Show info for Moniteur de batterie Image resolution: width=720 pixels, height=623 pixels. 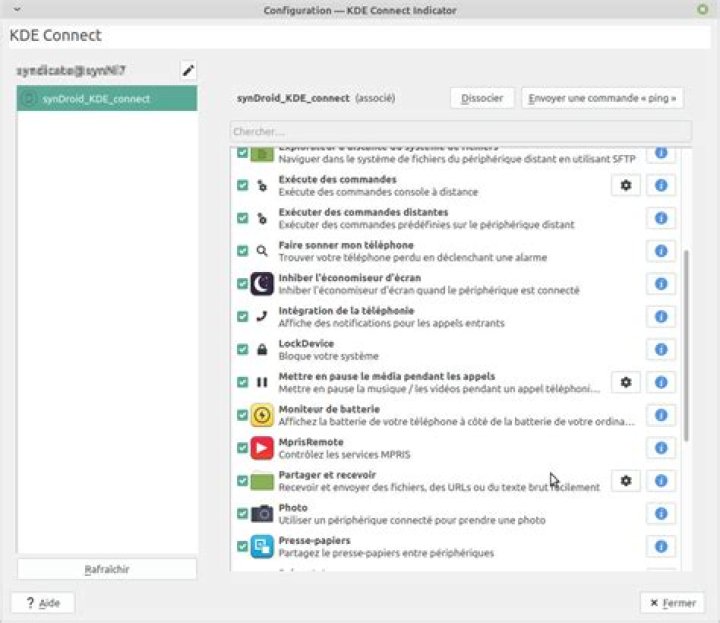click(x=661, y=415)
